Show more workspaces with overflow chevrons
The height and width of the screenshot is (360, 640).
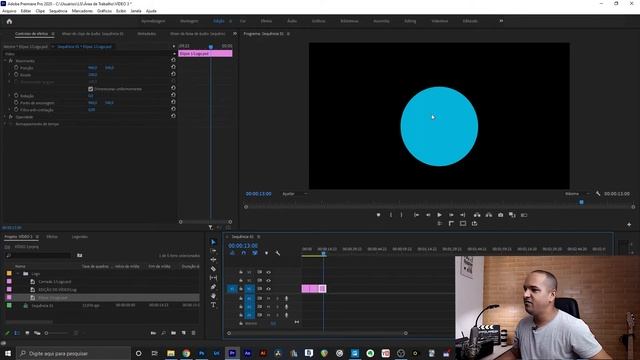(501, 21)
